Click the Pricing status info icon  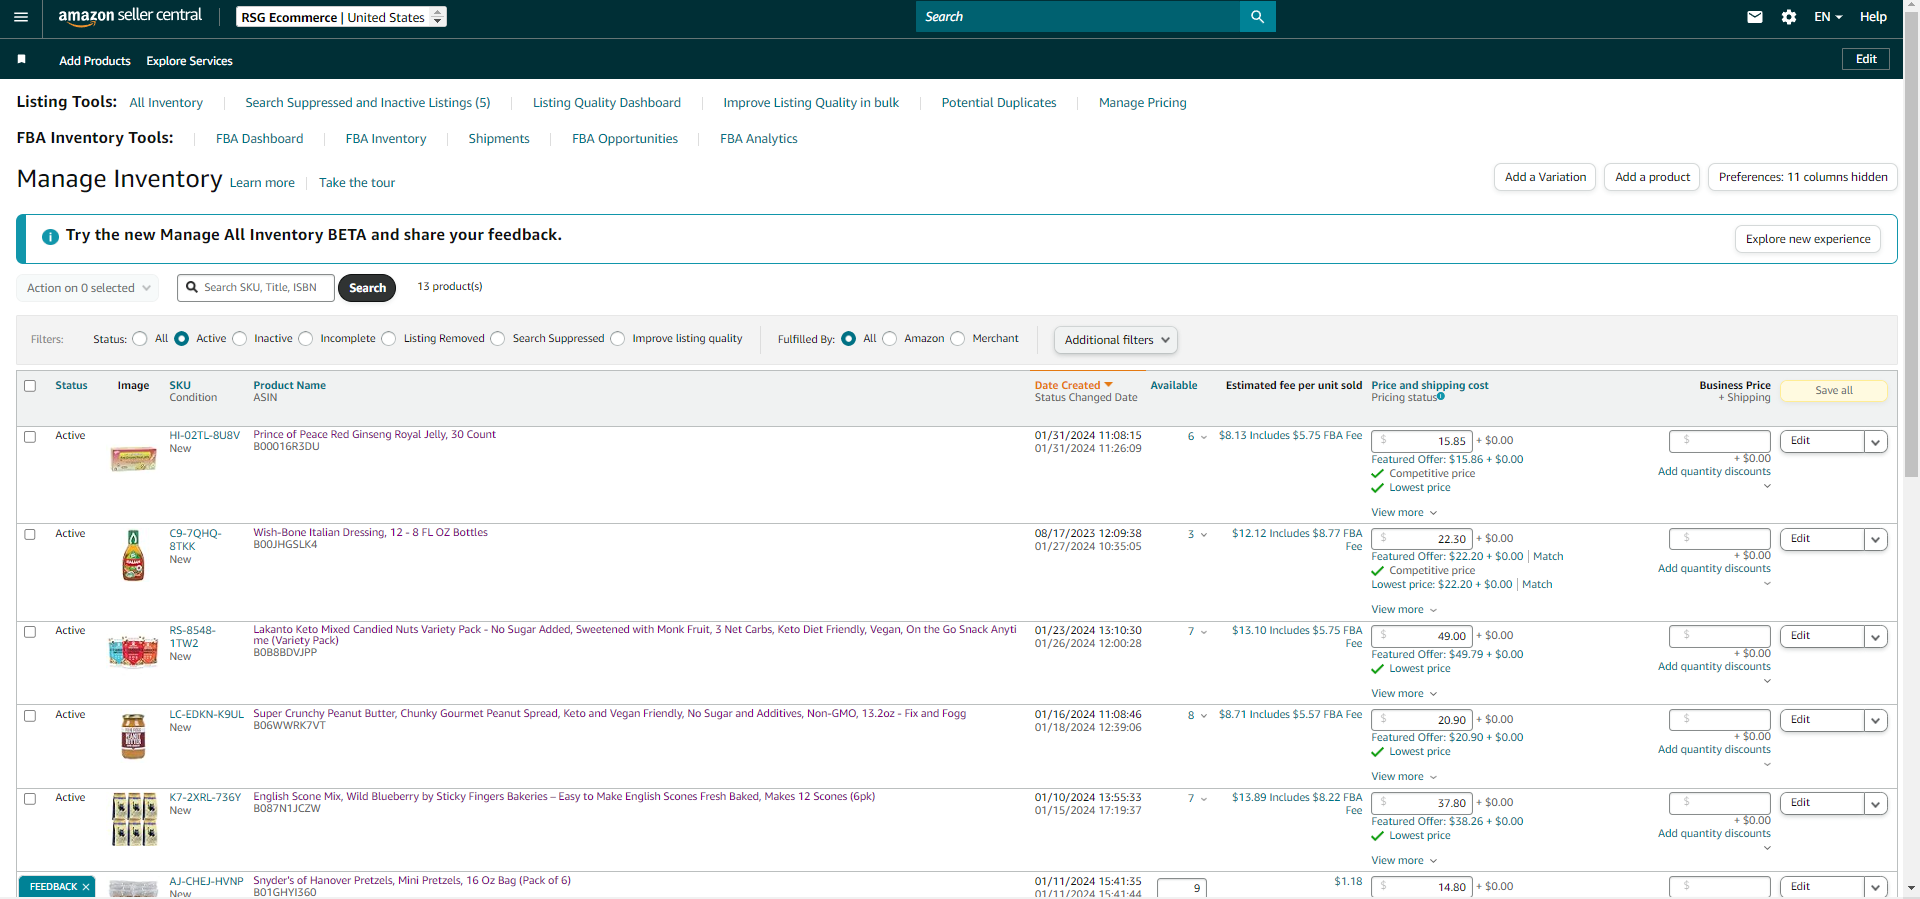tap(1441, 397)
